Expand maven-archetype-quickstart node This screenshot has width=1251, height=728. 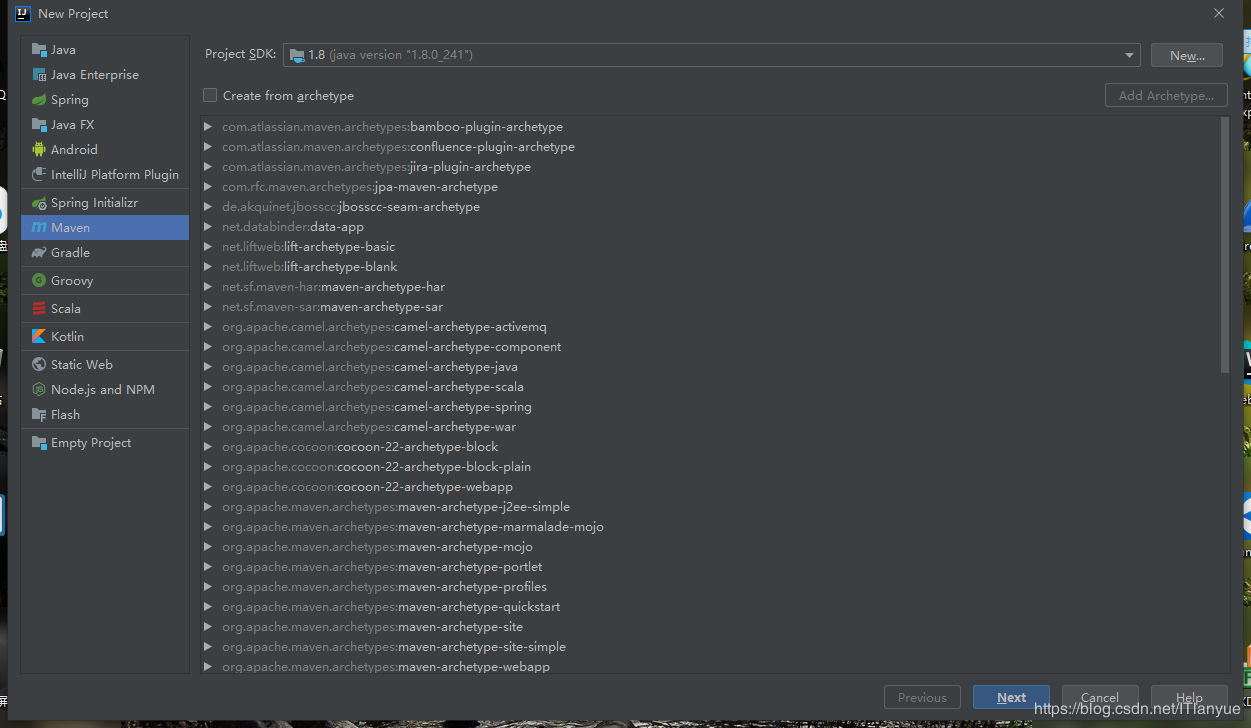[x=208, y=607]
